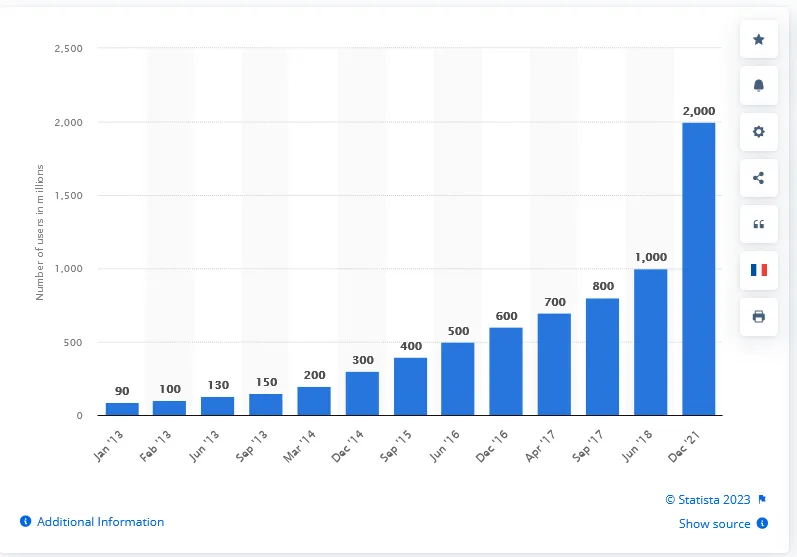Click the 700 data label
Screen dimensions: 797x557
tap(555, 302)
